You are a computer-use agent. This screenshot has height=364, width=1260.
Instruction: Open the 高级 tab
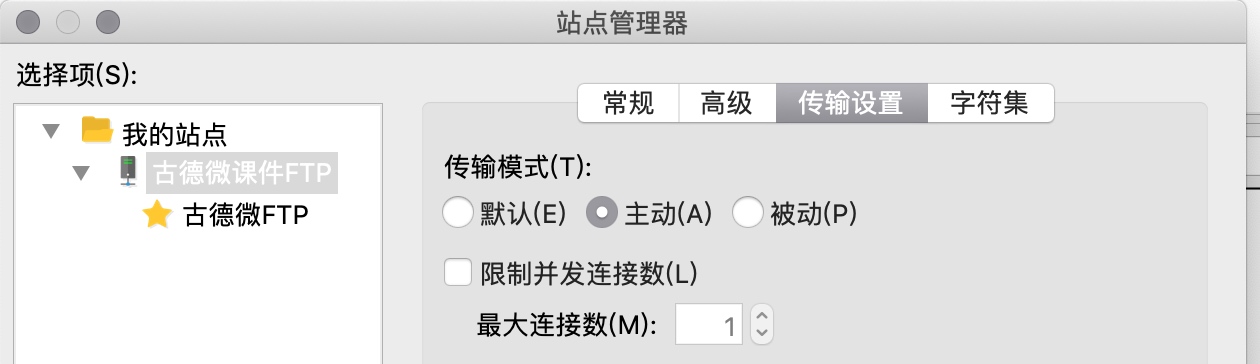pos(727,103)
